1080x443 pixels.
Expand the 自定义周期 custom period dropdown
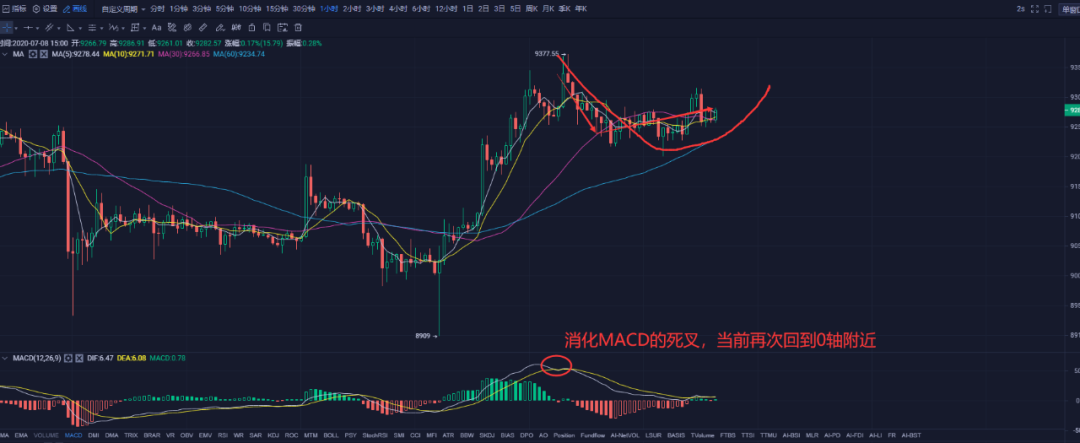coord(125,8)
